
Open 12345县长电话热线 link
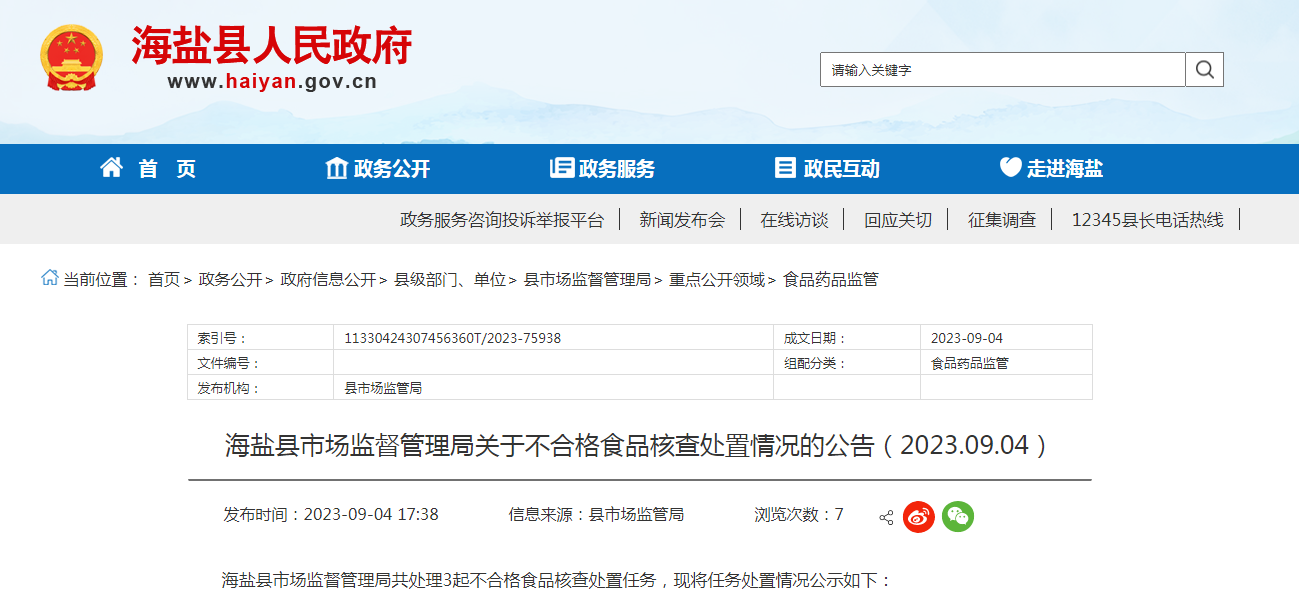click(x=1147, y=220)
